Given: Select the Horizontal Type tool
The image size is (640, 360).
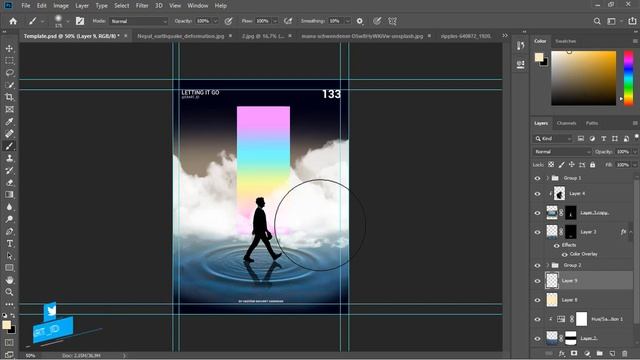Looking at the screenshot, I should [9, 244].
